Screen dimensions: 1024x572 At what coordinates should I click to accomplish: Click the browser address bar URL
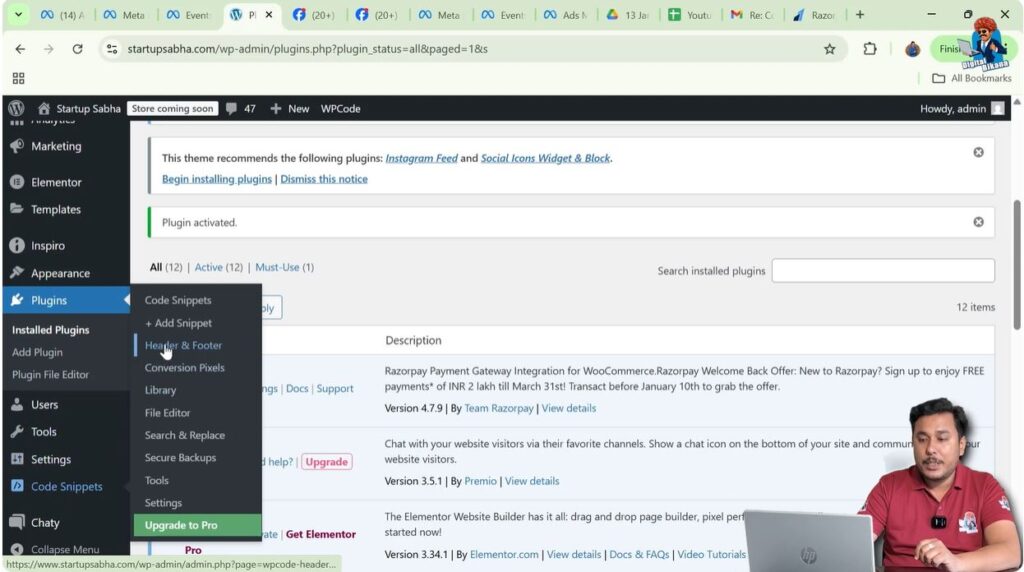point(308,49)
